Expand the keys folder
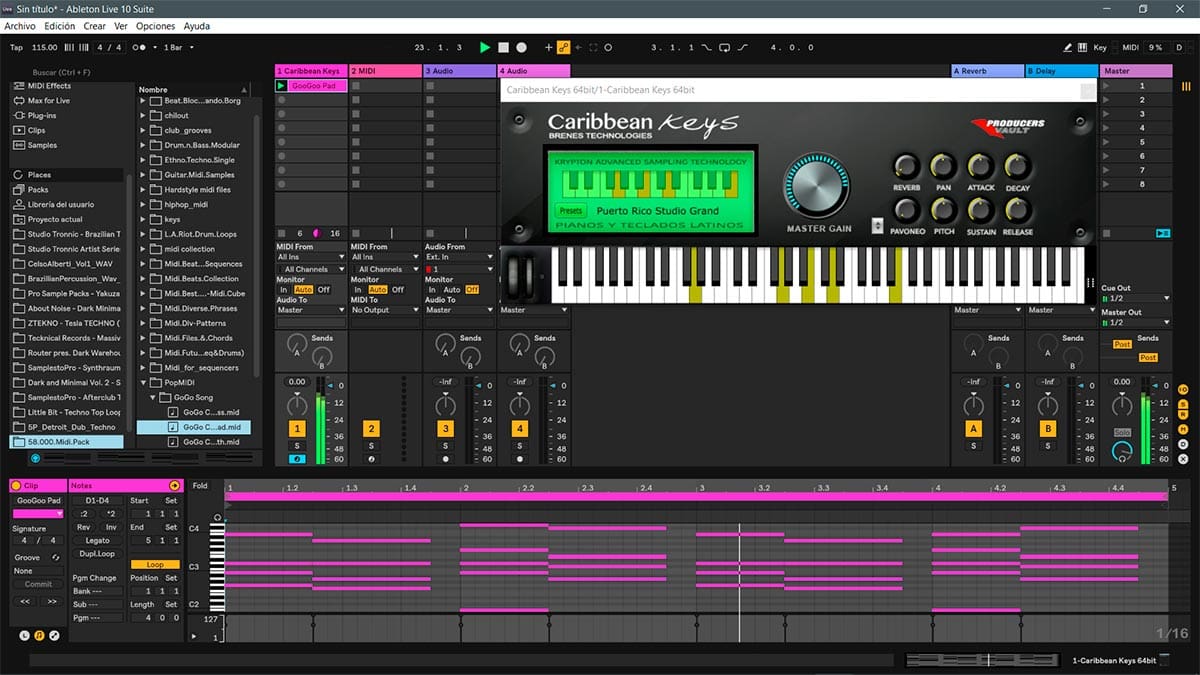This screenshot has height=675, width=1200. 142,220
